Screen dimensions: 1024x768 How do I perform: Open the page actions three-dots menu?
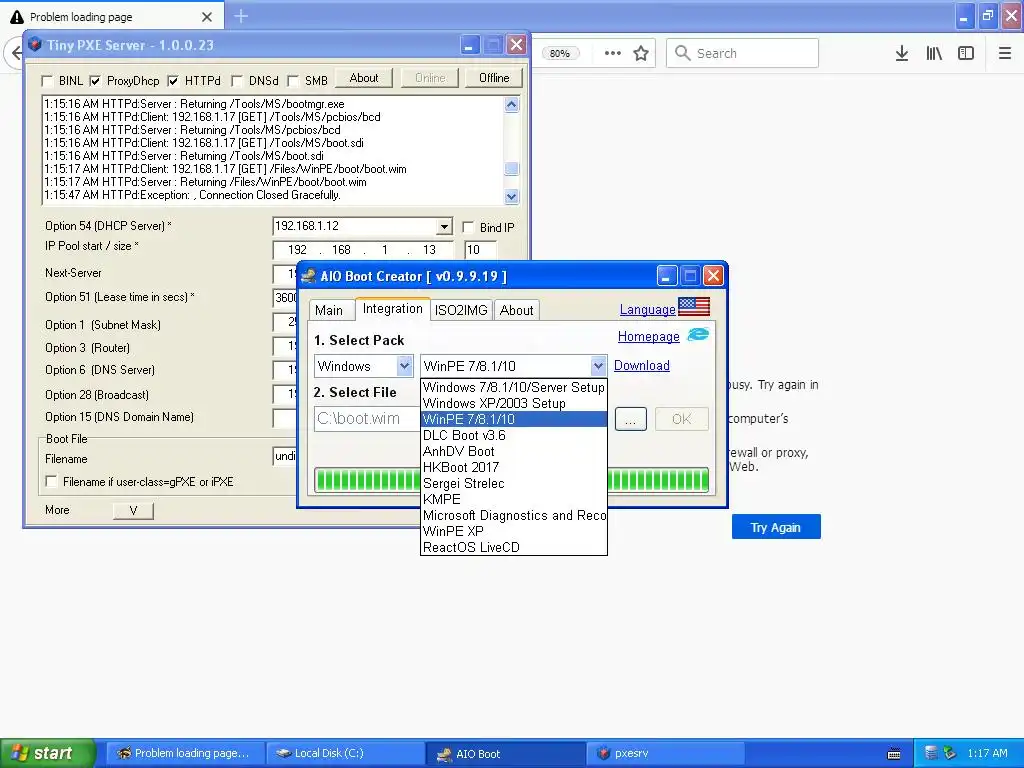pyautogui.click(x=613, y=54)
